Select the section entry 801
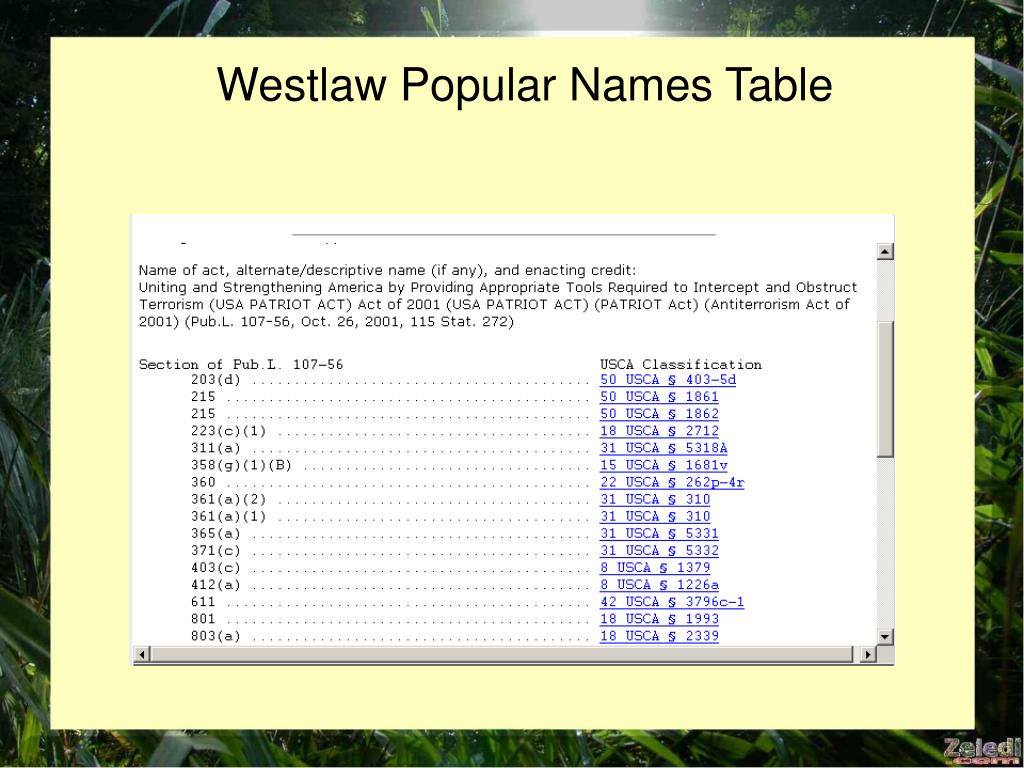 point(203,618)
